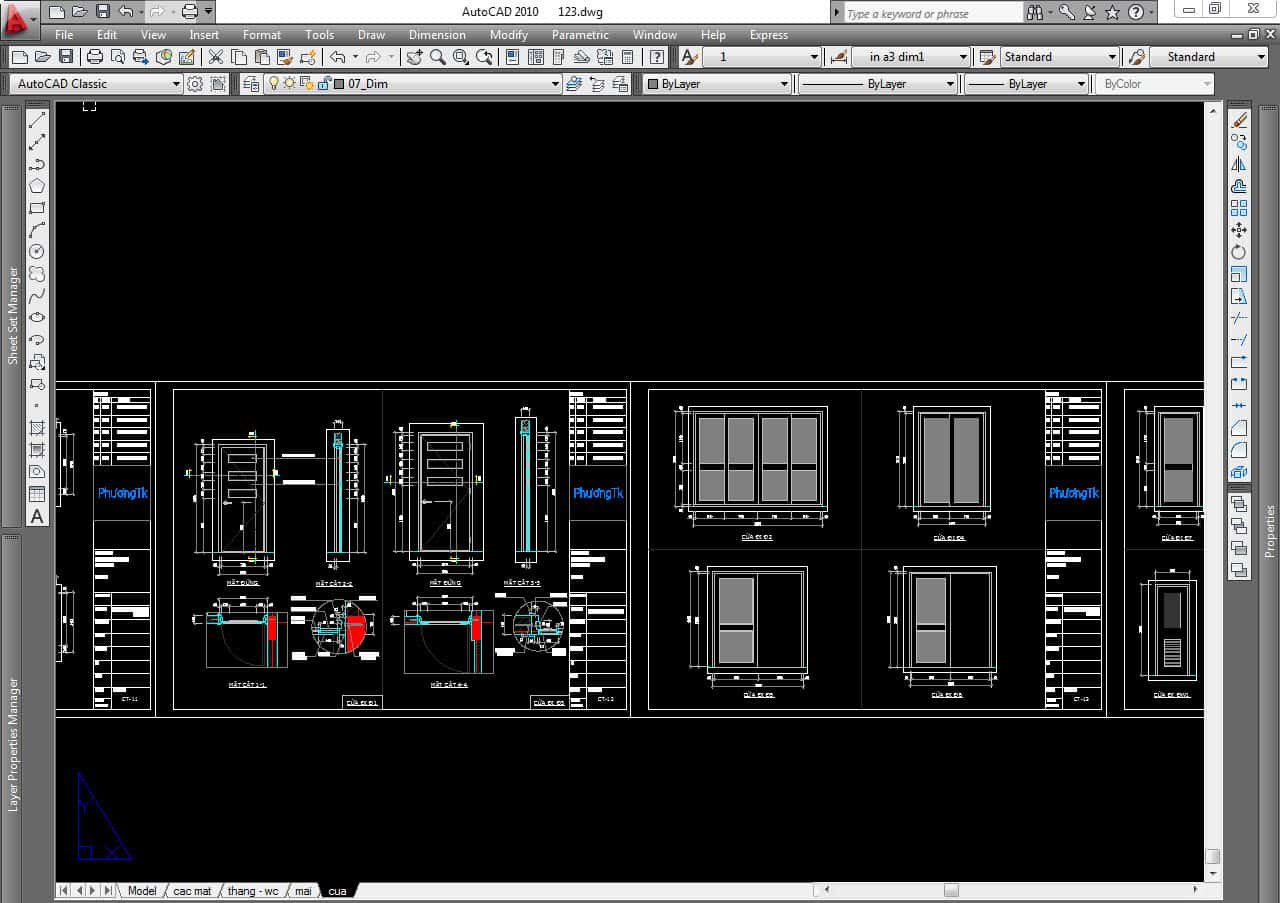Screen dimensions: 1280x903
Task: Toggle the 07_Dim layer light bulb off
Action: pyautogui.click(x=274, y=83)
